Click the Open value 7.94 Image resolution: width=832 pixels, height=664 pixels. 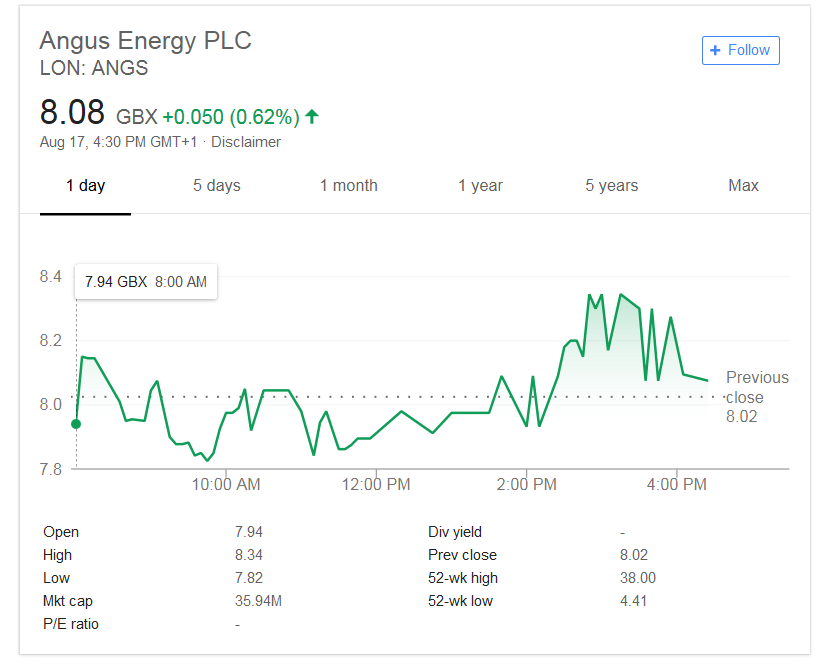pos(249,532)
